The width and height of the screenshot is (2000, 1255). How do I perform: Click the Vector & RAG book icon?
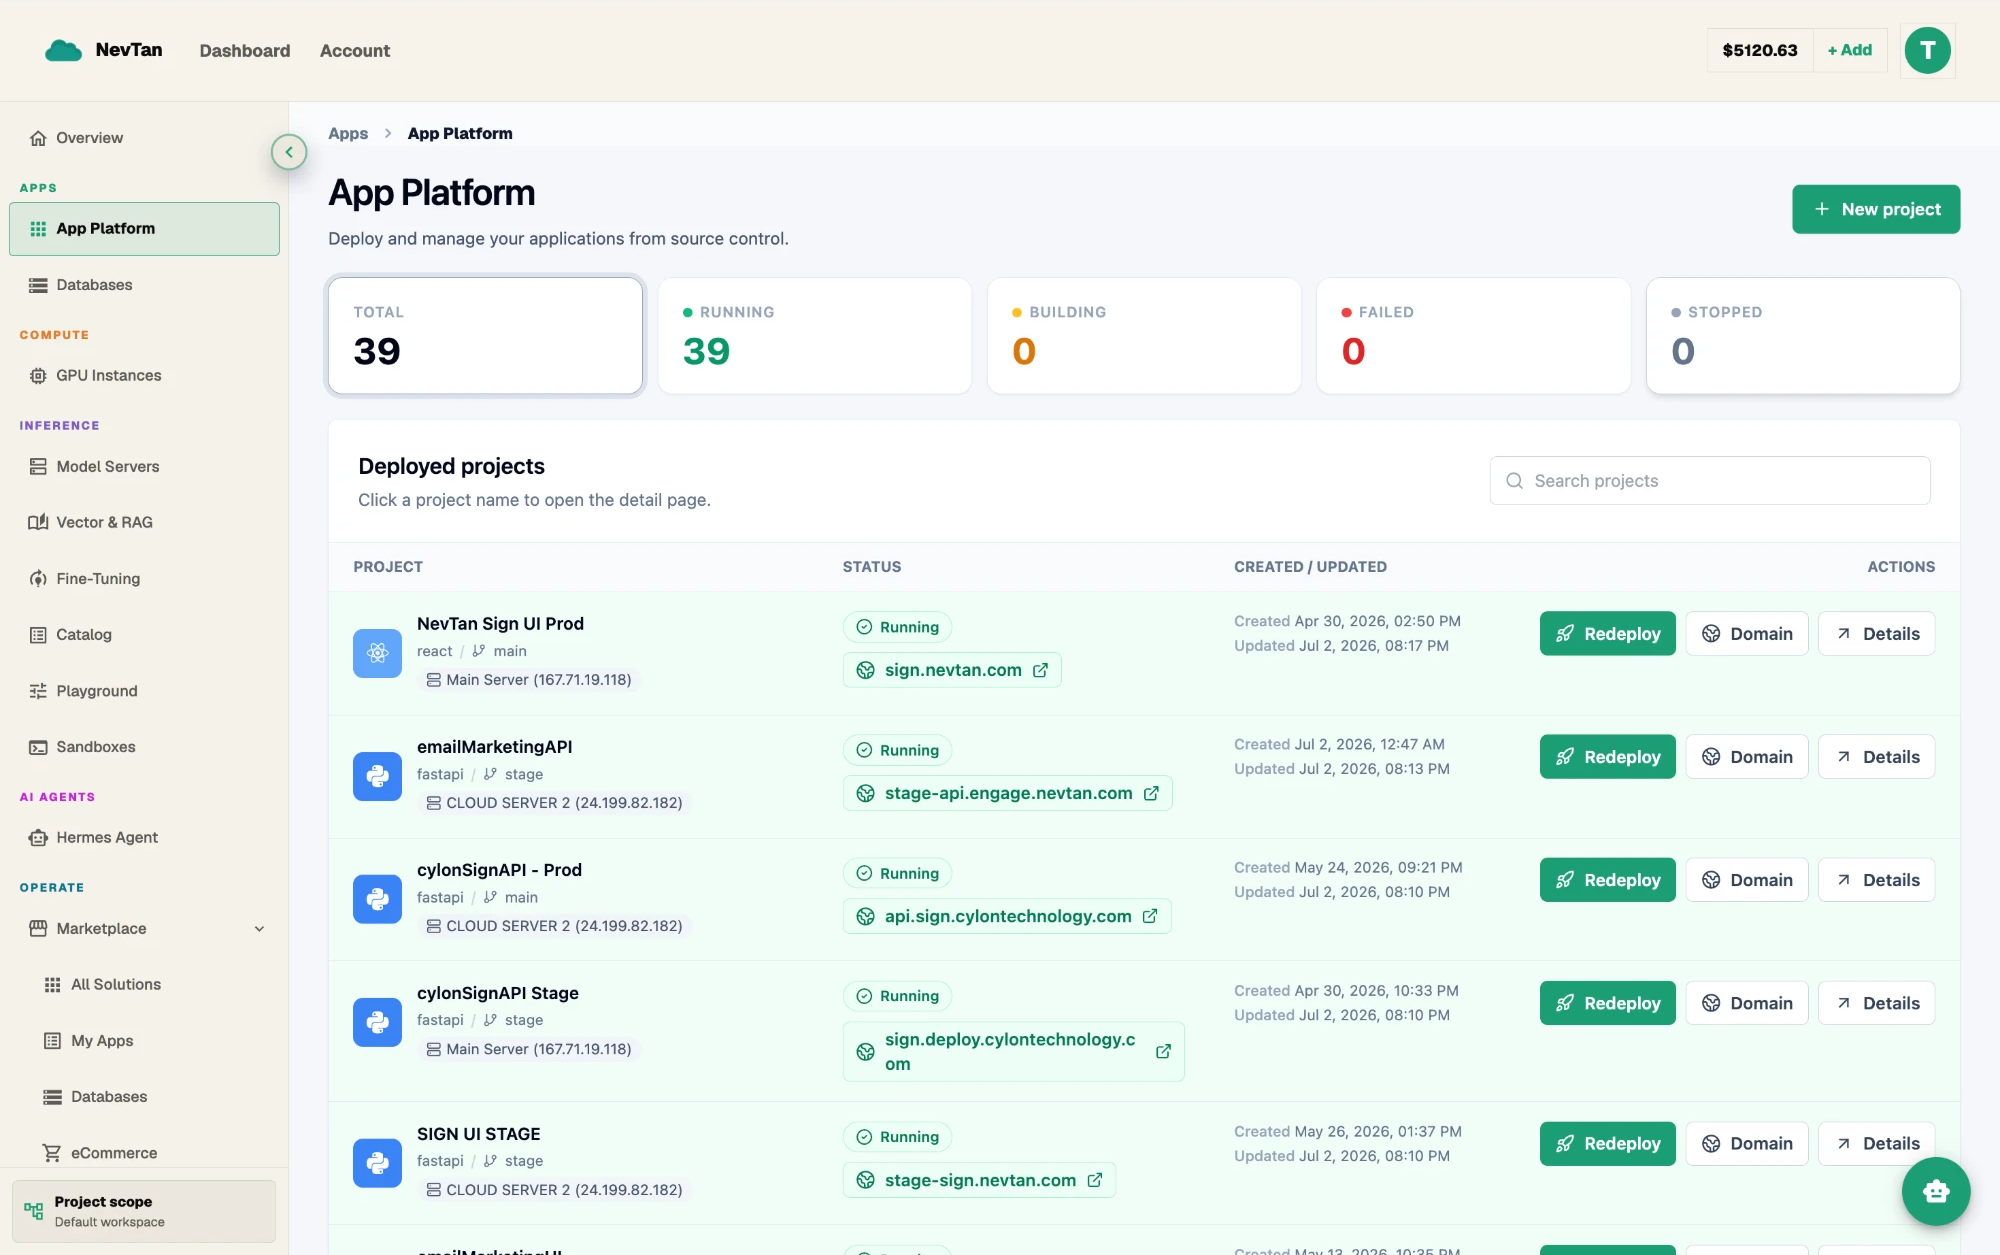38,523
